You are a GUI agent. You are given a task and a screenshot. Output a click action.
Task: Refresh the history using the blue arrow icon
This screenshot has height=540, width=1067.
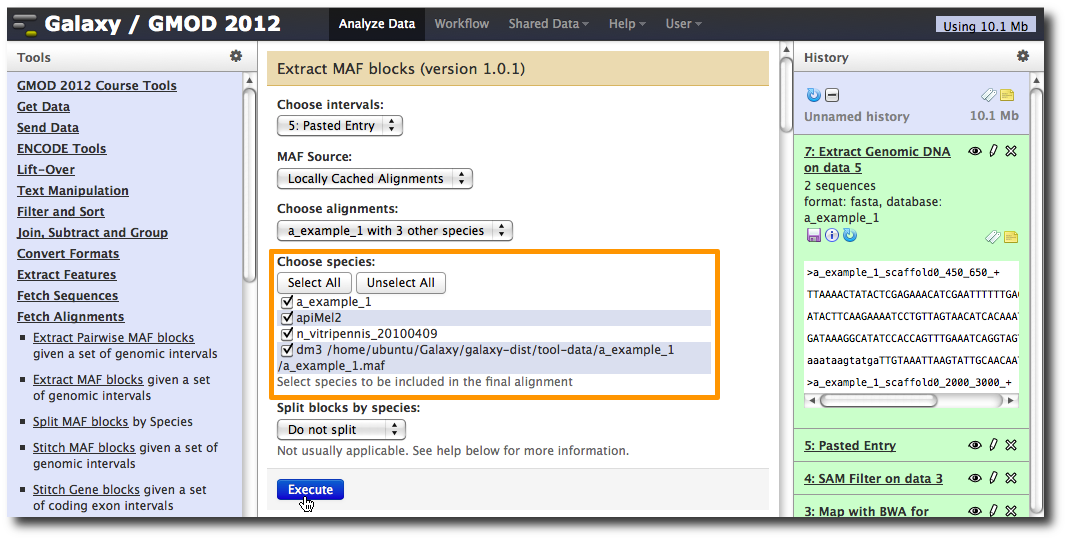[x=813, y=95]
